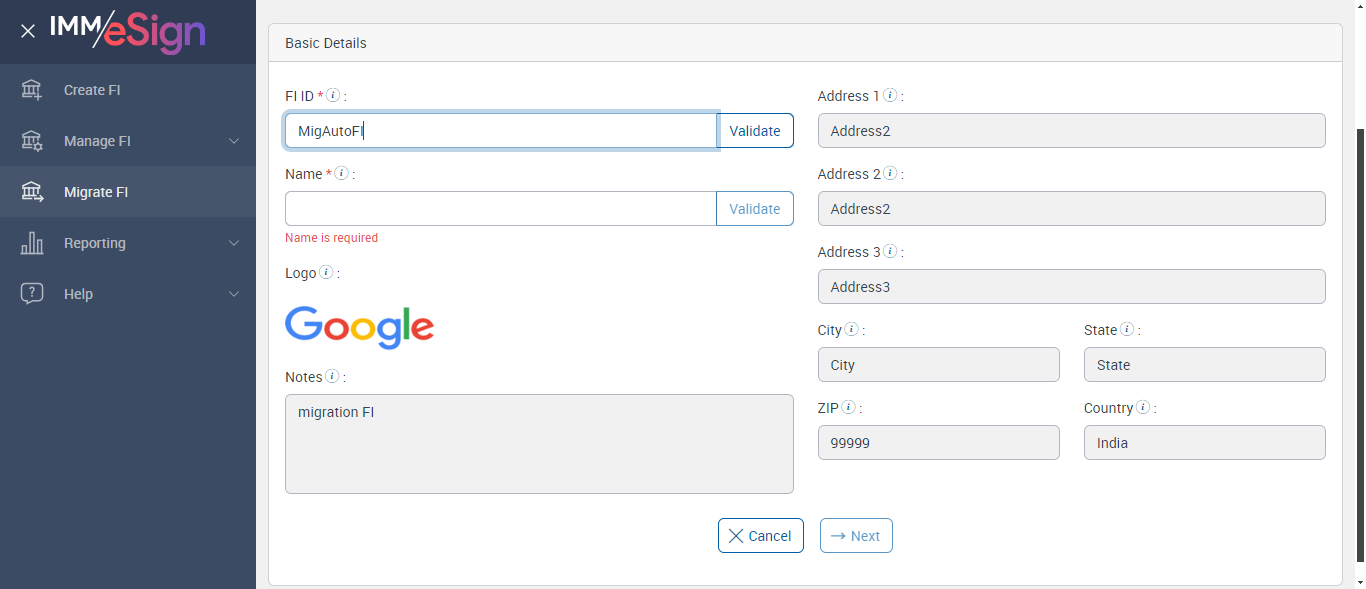
Task: Click the info icon next to Notes
Action: [x=332, y=377]
